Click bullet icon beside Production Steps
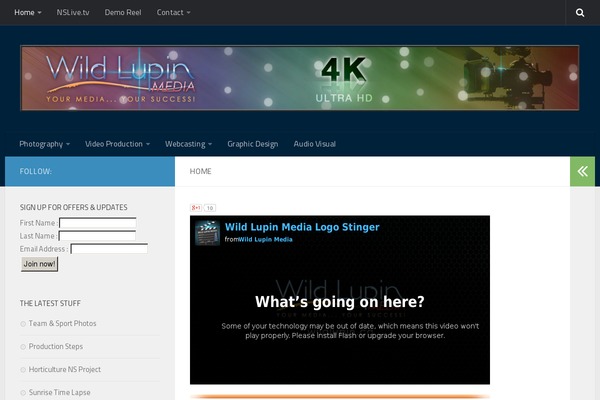Image resolution: width=600 pixels, height=400 pixels. pyautogui.click(x=23, y=347)
